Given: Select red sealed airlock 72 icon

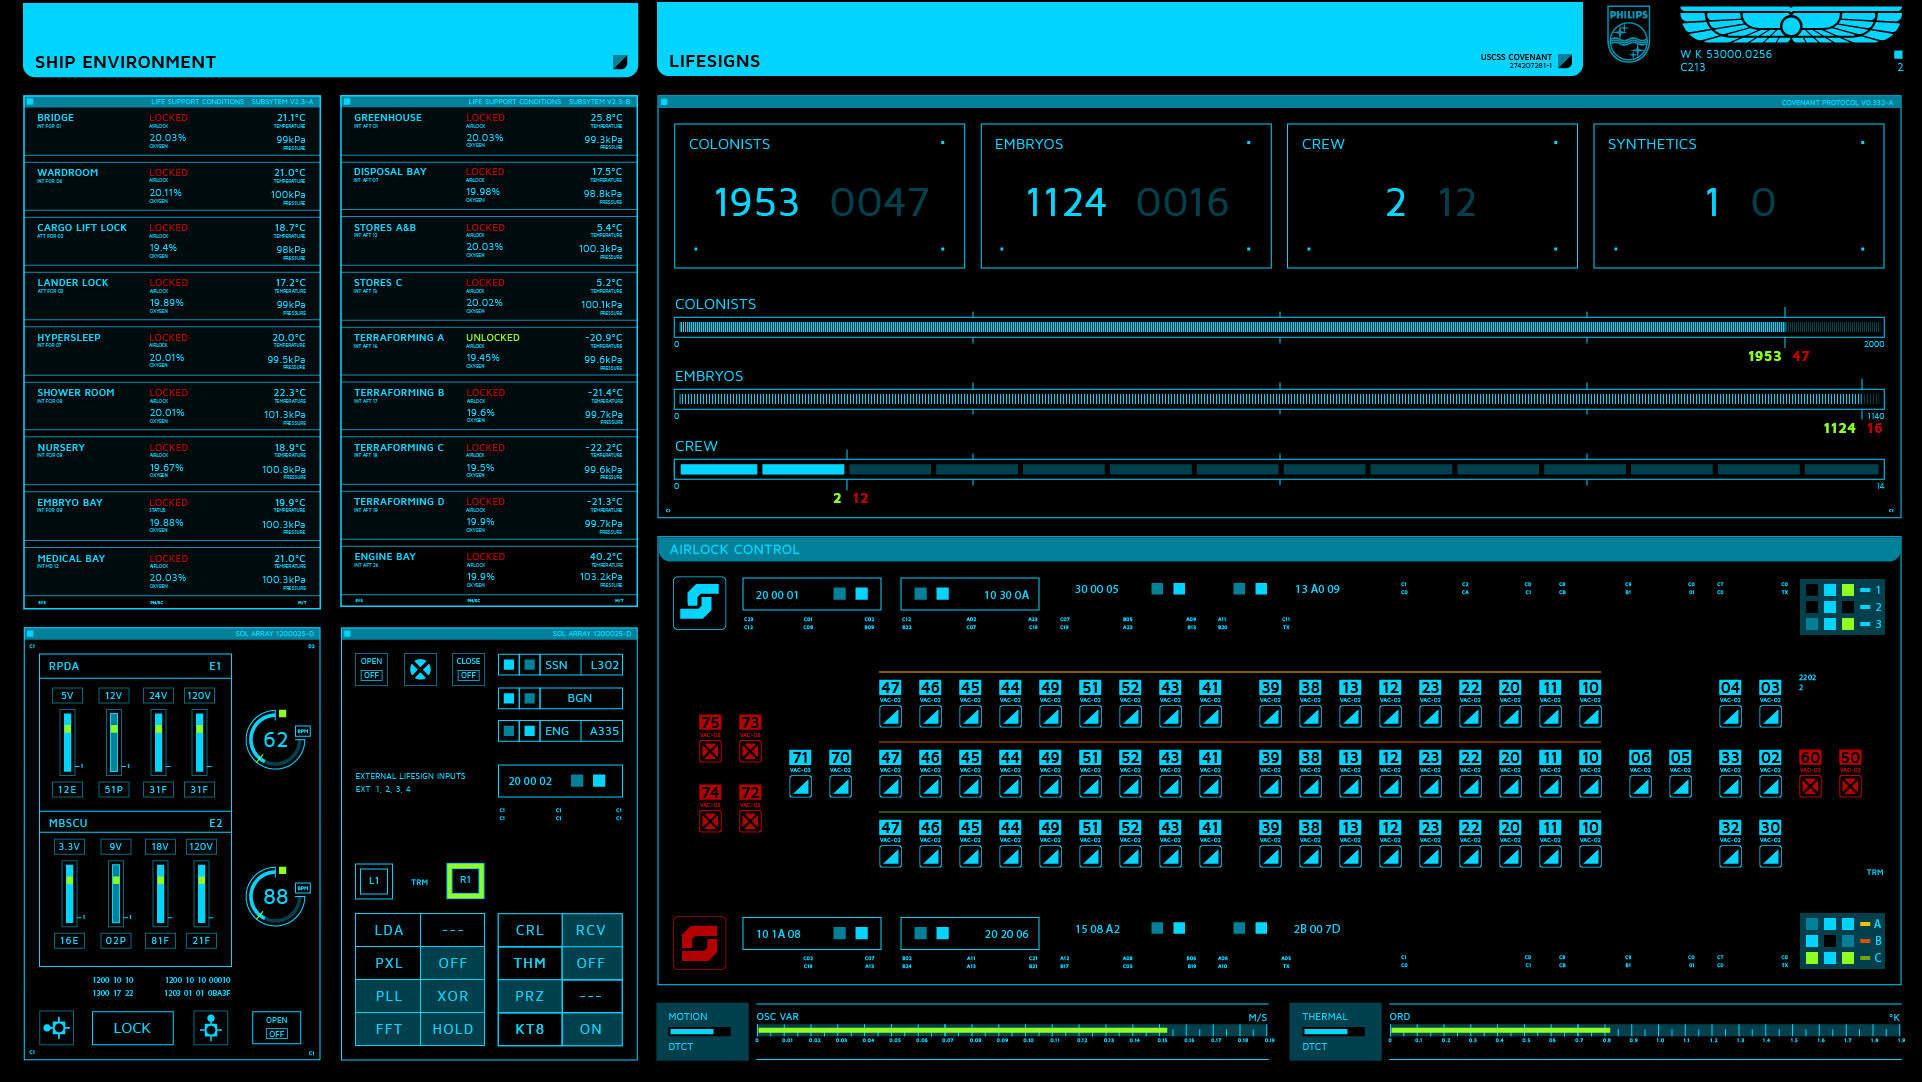Looking at the screenshot, I should coord(750,821).
